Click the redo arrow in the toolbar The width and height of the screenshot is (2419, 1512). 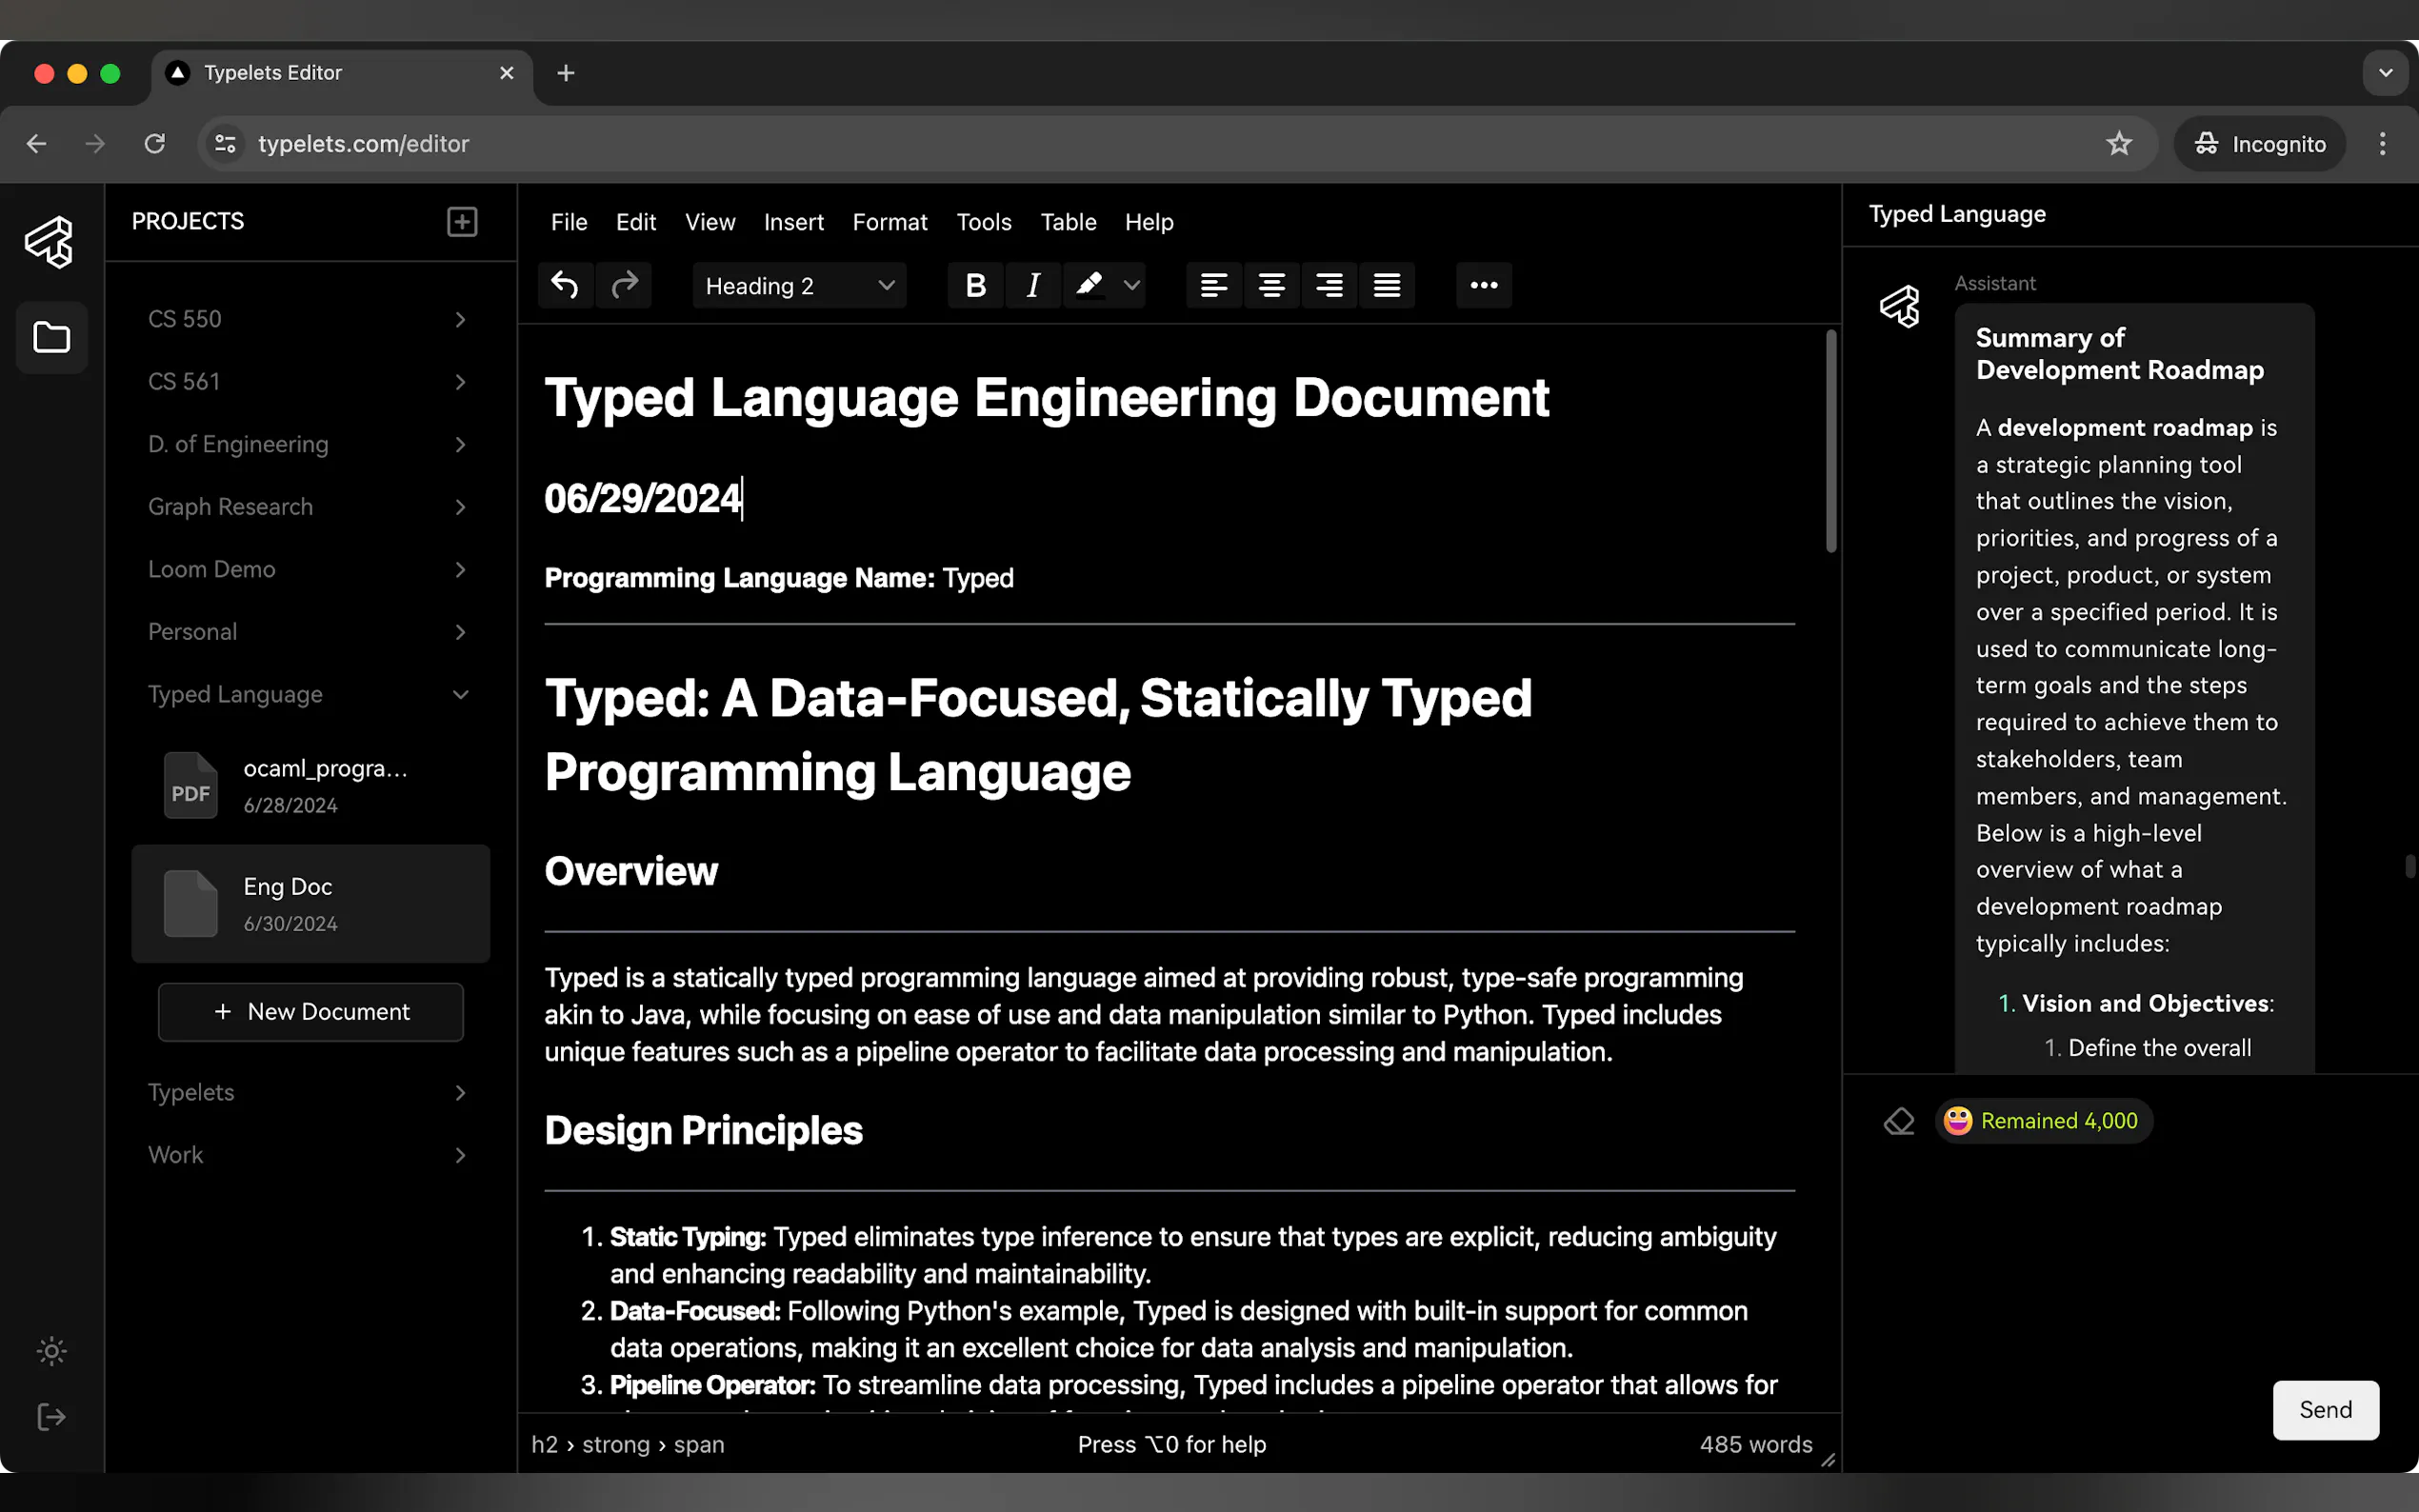624,286
